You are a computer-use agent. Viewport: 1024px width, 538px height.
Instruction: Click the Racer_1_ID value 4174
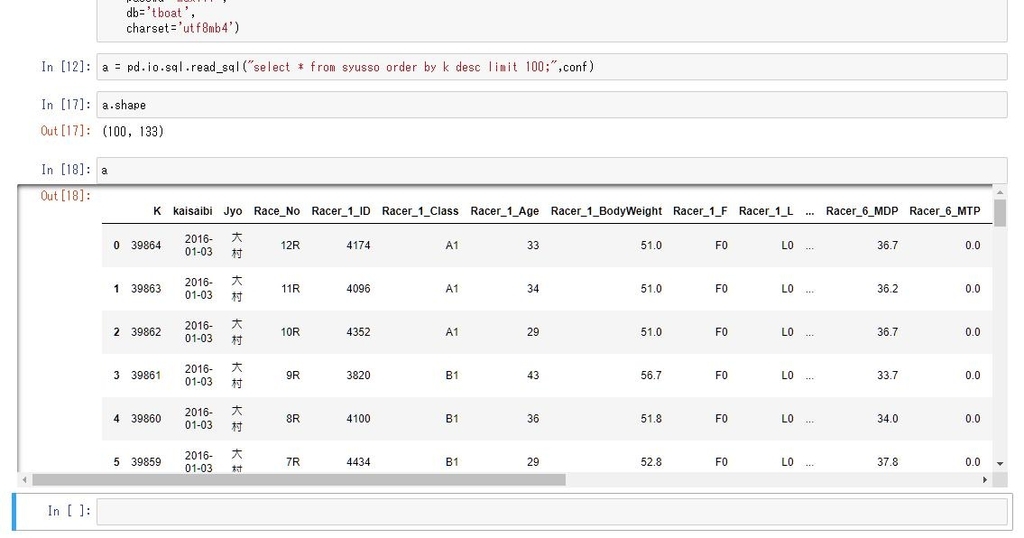(x=359, y=245)
